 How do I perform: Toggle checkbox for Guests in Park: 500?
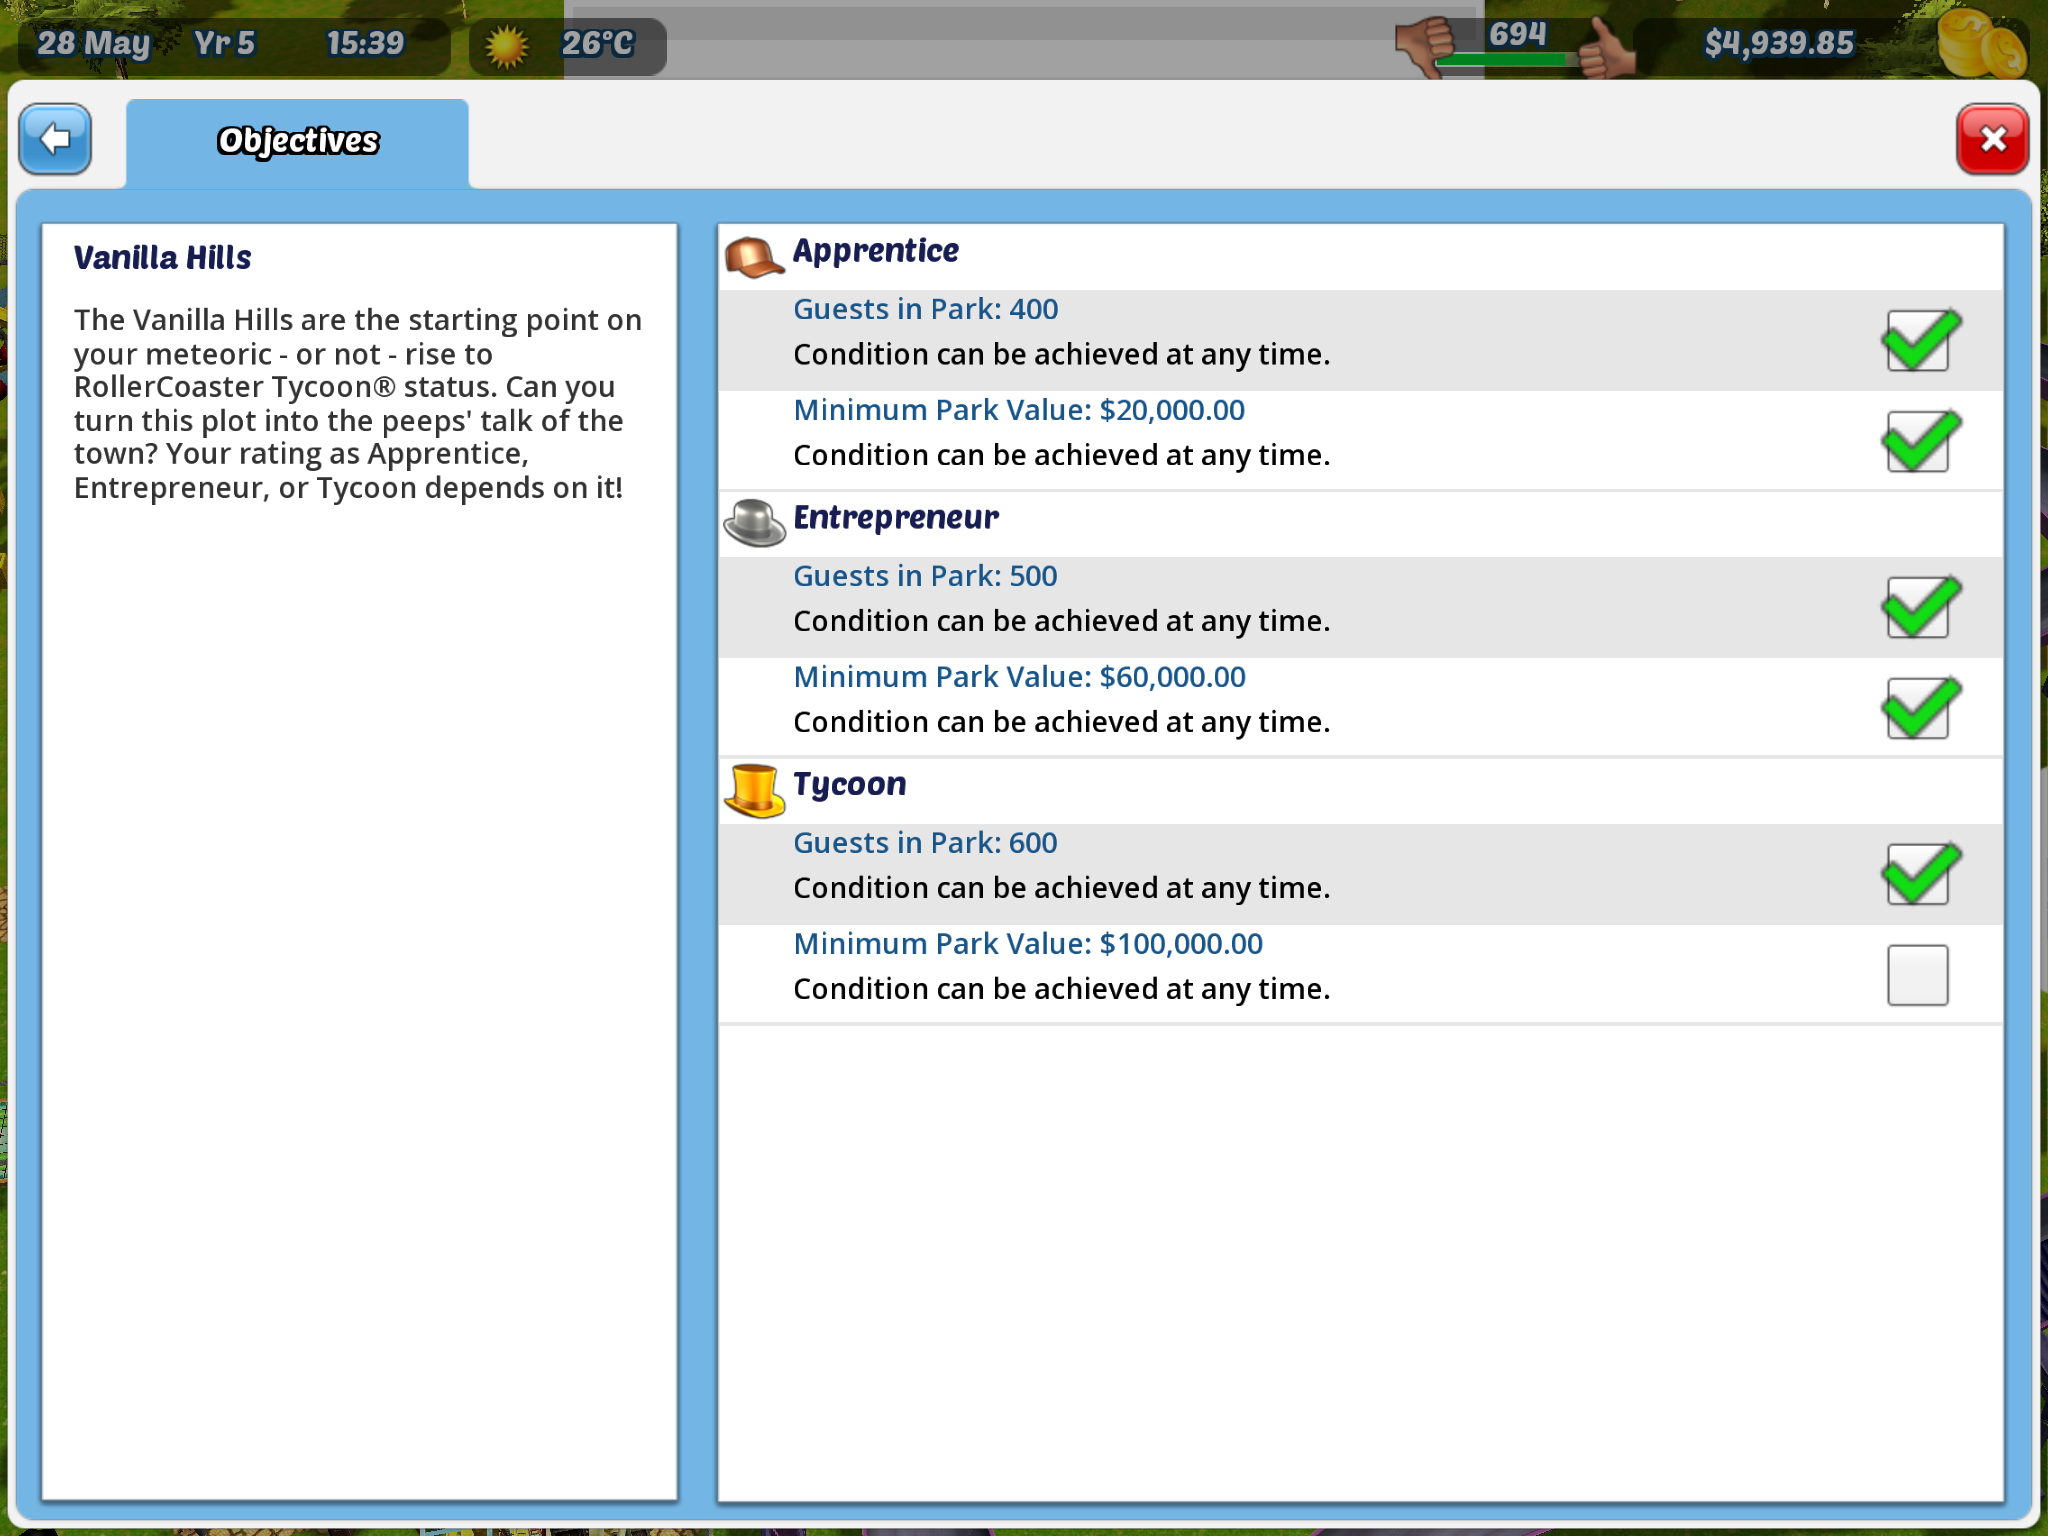[x=1919, y=607]
